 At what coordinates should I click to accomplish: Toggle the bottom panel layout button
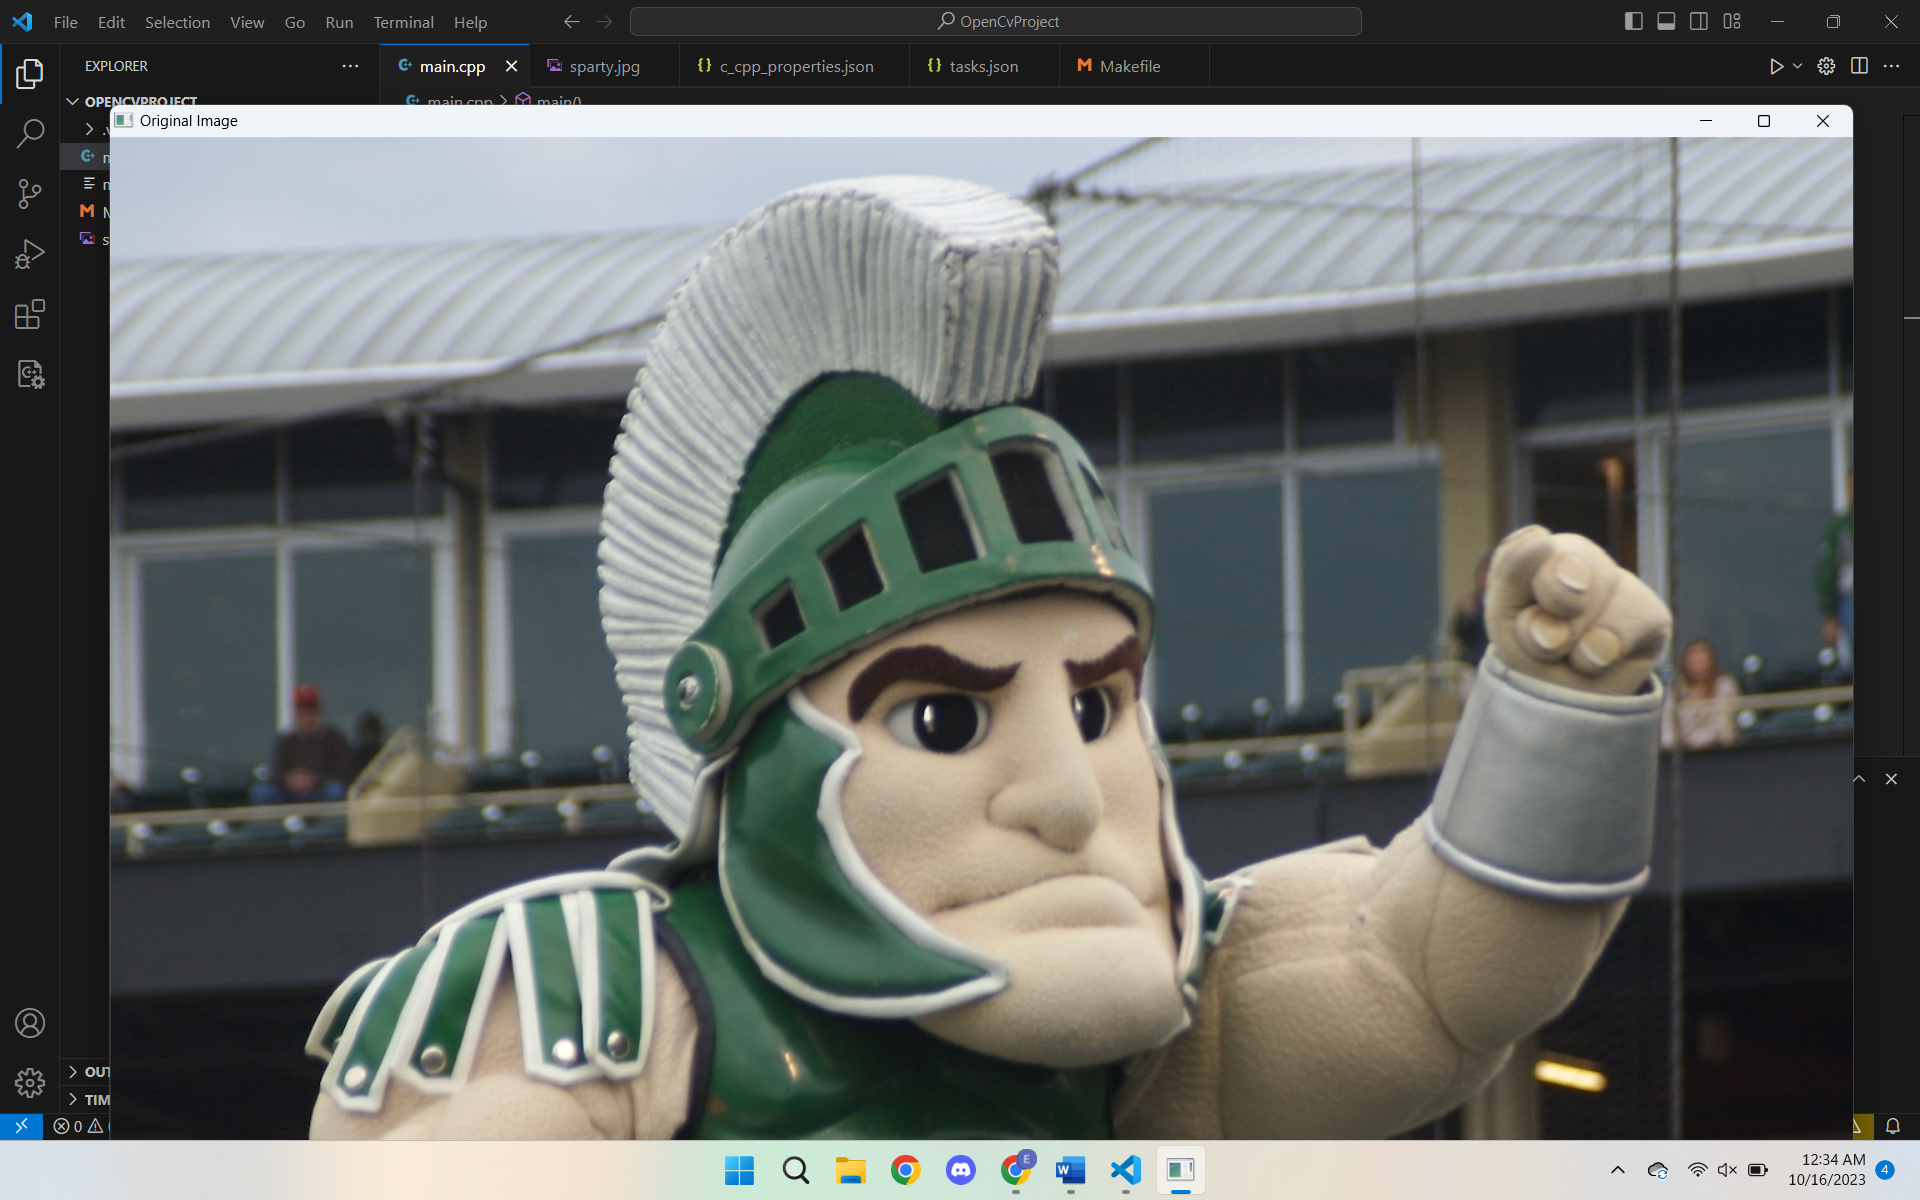(1666, 21)
